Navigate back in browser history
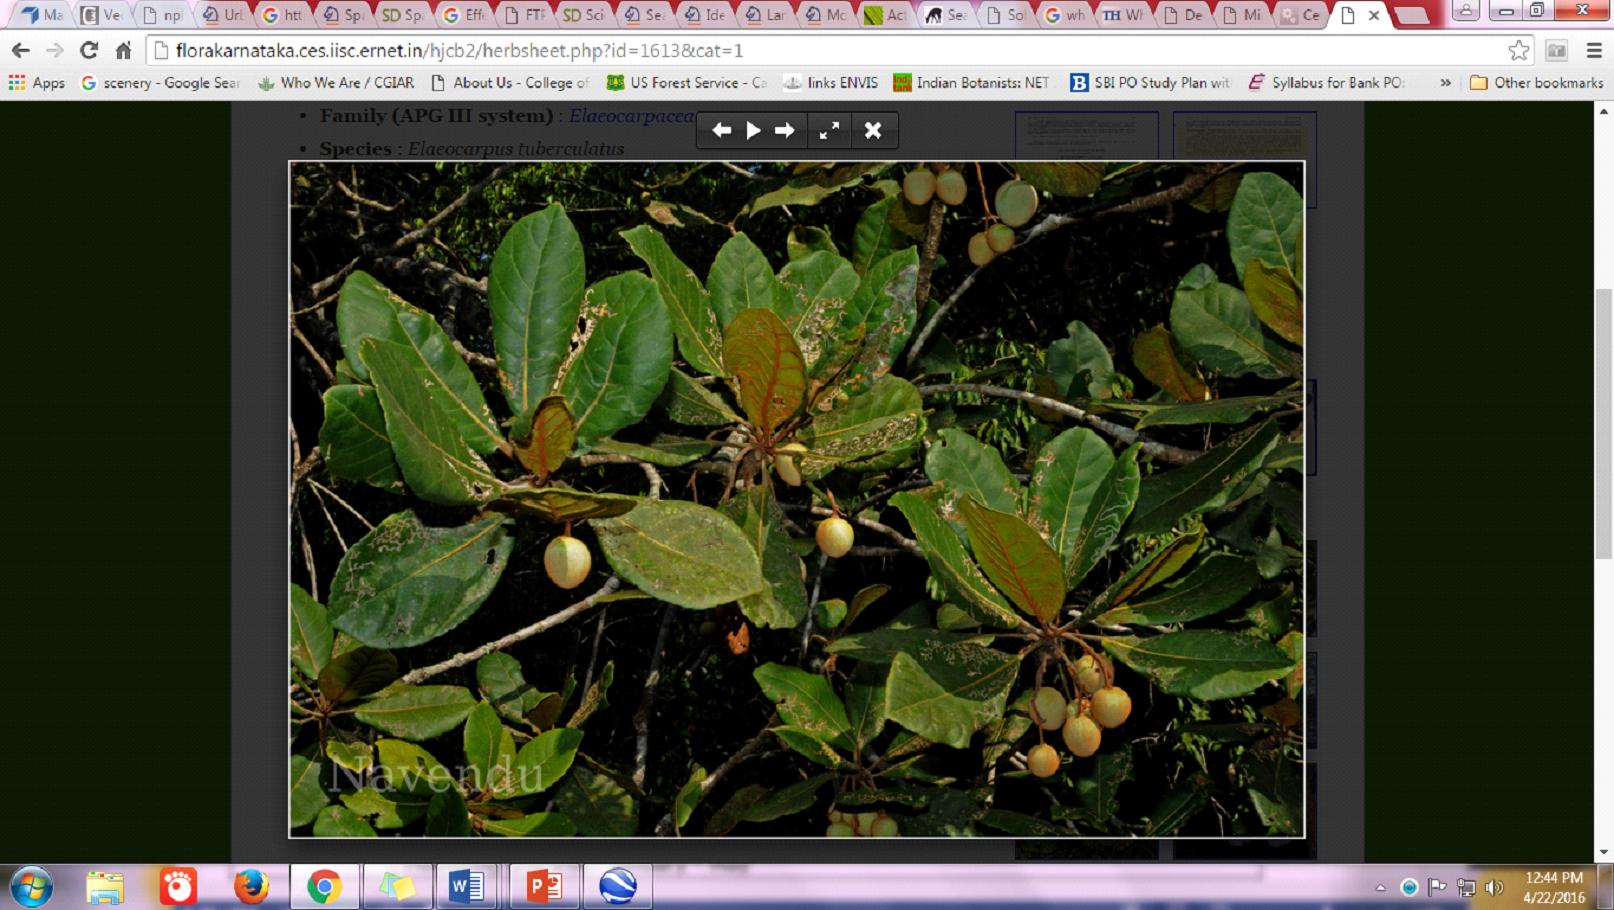Viewport: 1614px width, 910px height. [21, 50]
